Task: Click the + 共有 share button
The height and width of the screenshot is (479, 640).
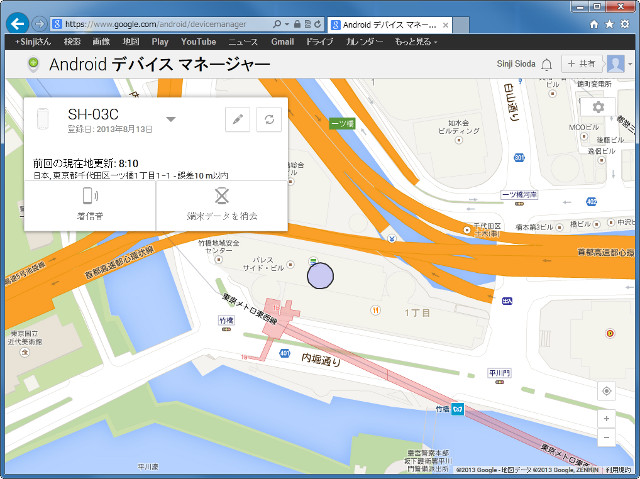Action: tap(582, 64)
